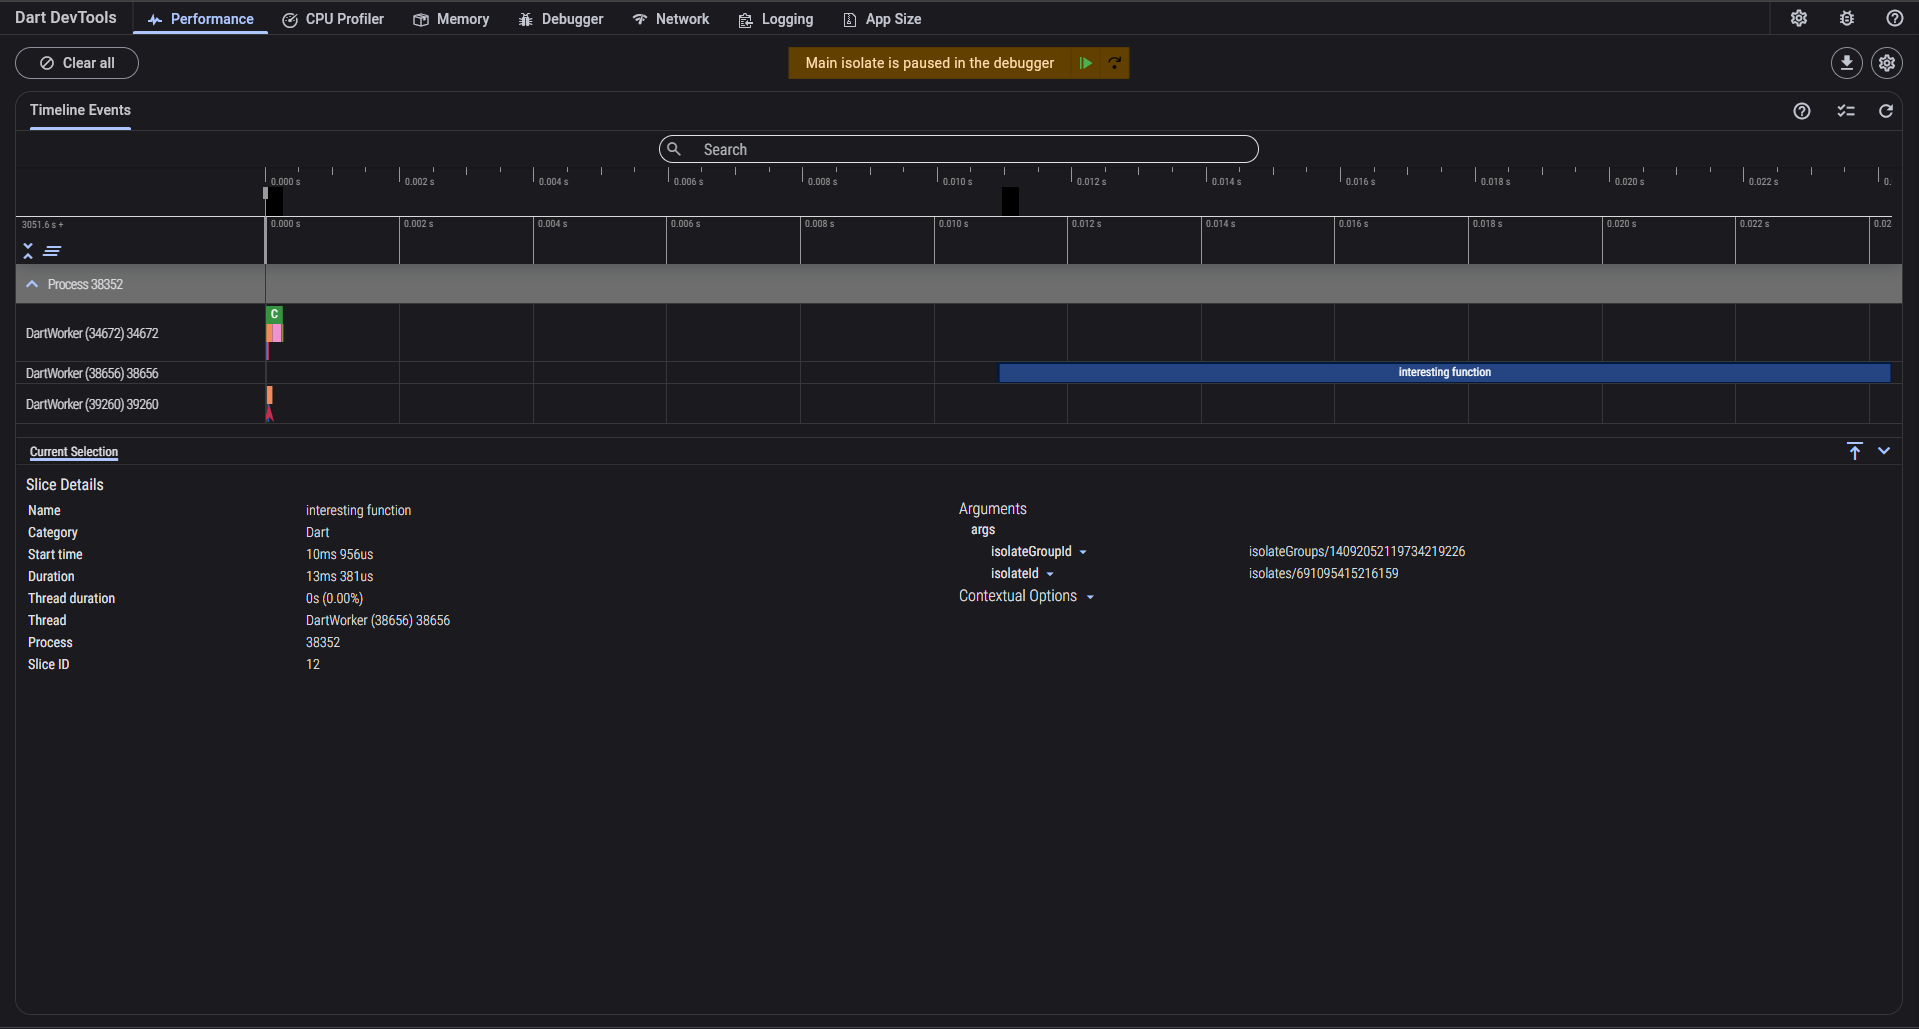Switch to the Debugger tab
Screen dimensions: 1919x1029
pyautogui.click(x=561, y=19)
